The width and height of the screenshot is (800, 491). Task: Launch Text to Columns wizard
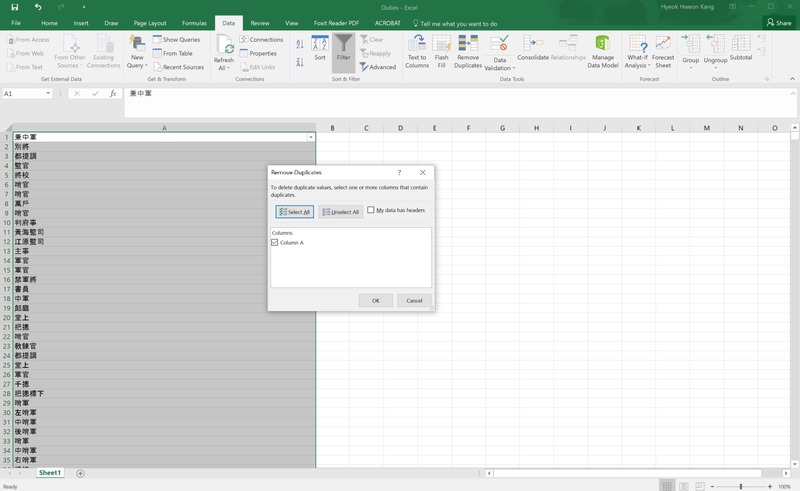(x=417, y=51)
